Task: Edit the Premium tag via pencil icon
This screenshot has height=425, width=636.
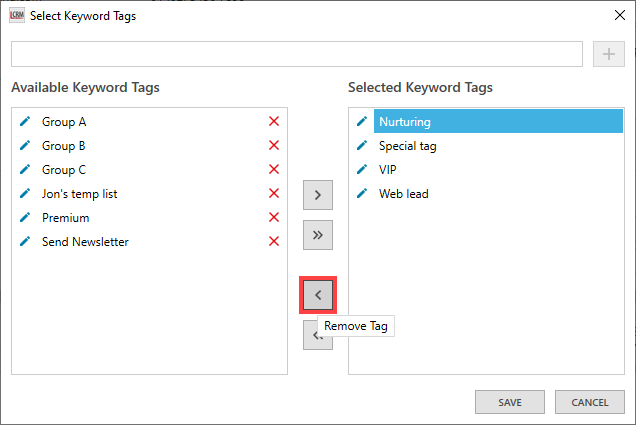Action: (25, 218)
